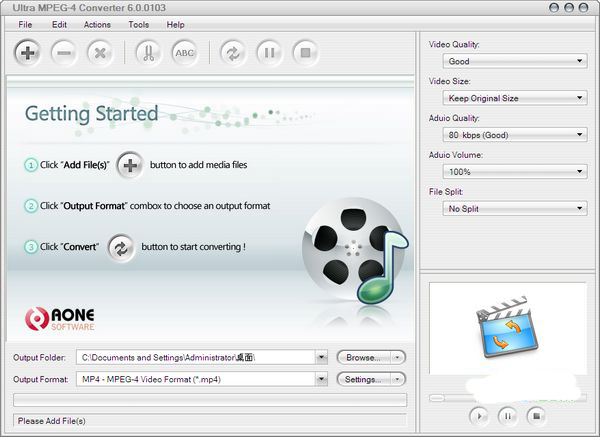Image resolution: width=600 pixels, height=437 pixels.
Task: Click the scissors trim toolbar button
Action: click(x=148, y=52)
